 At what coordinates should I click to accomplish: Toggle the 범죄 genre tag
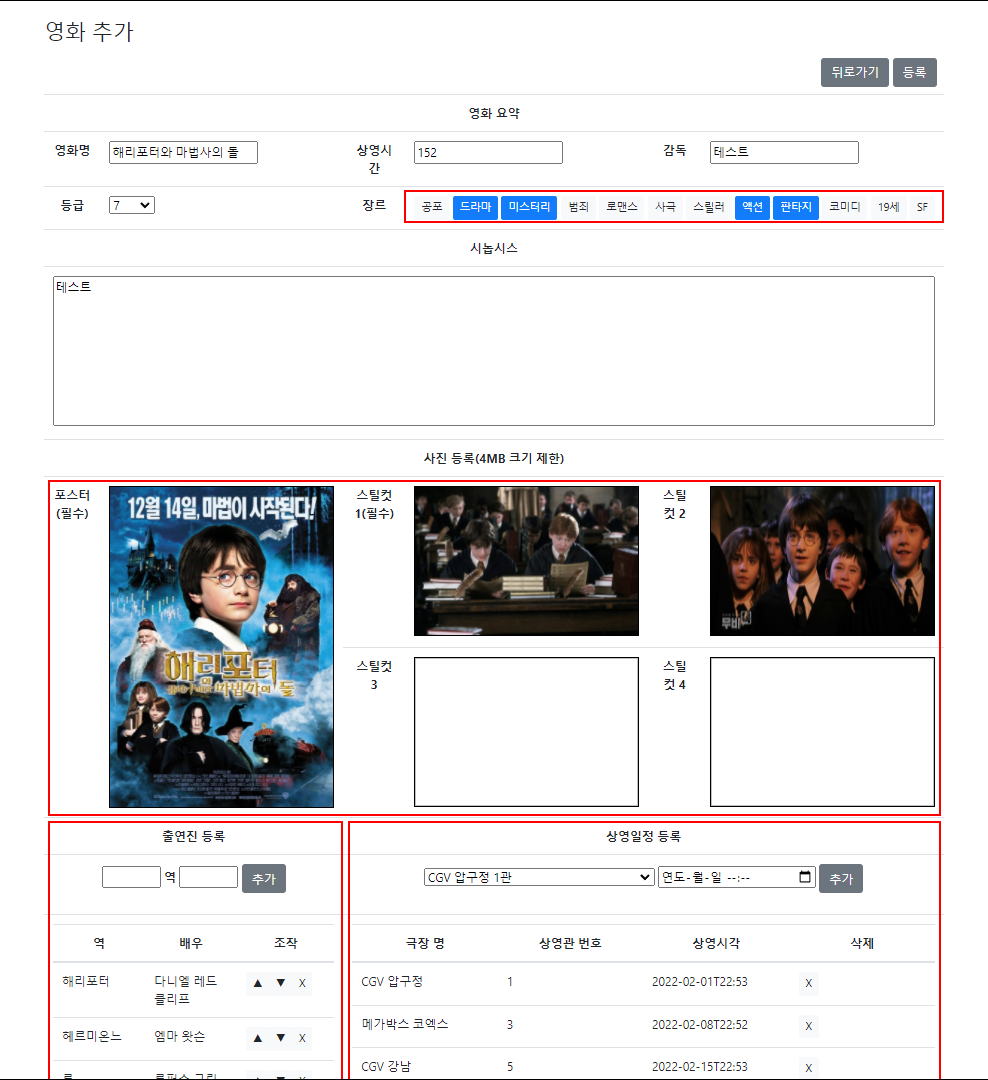click(x=579, y=207)
